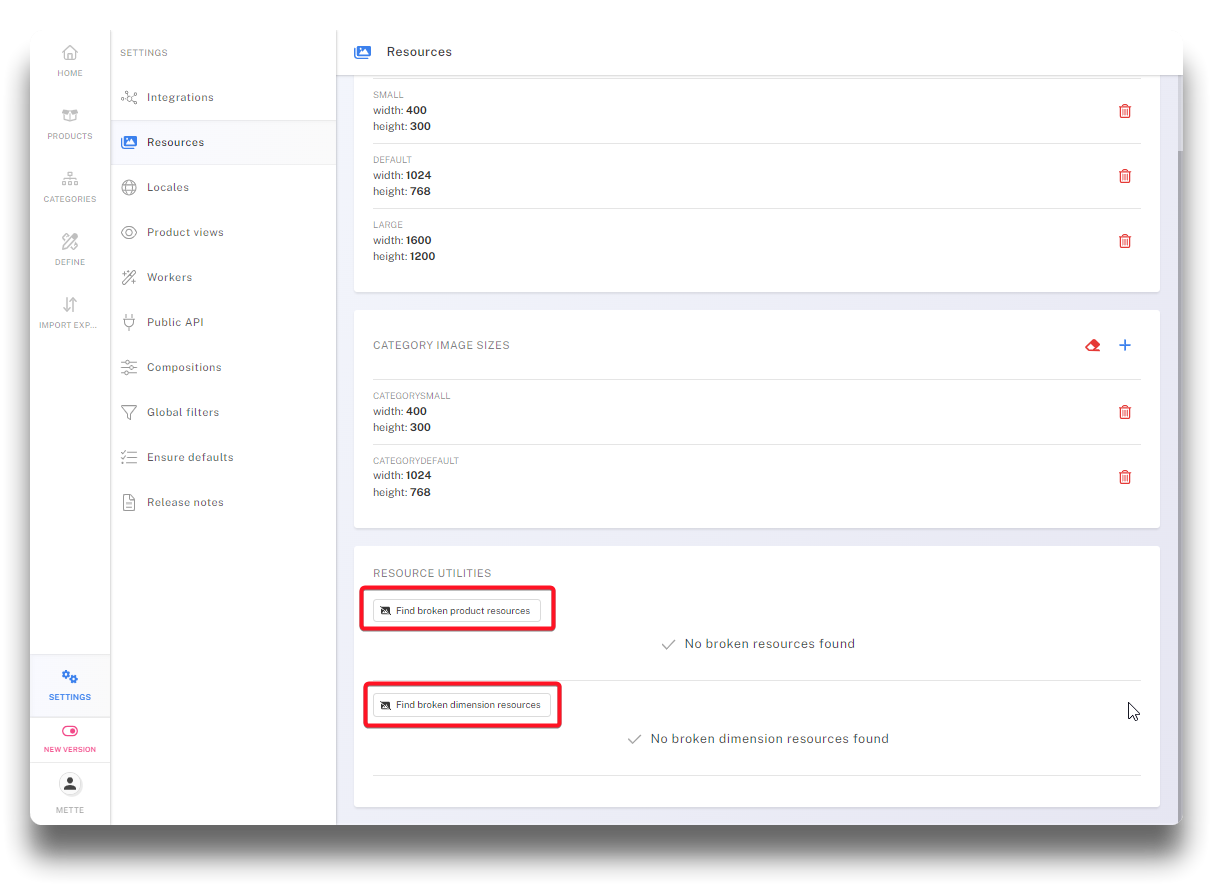1213x887 pixels.
Task: Delete the SMALL product image size
Action: pyautogui.click(x=1124, y=111)
